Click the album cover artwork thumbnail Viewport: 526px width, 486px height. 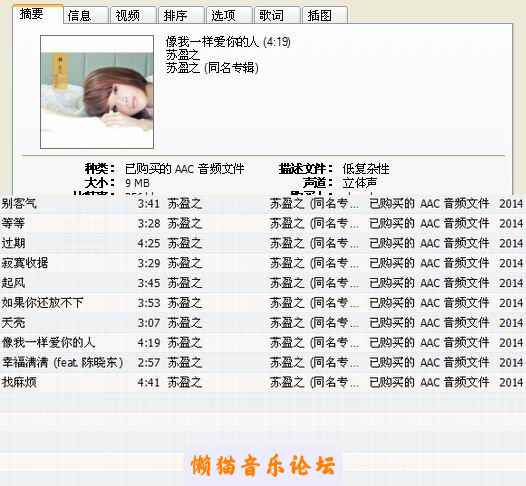tap(97, 92)
